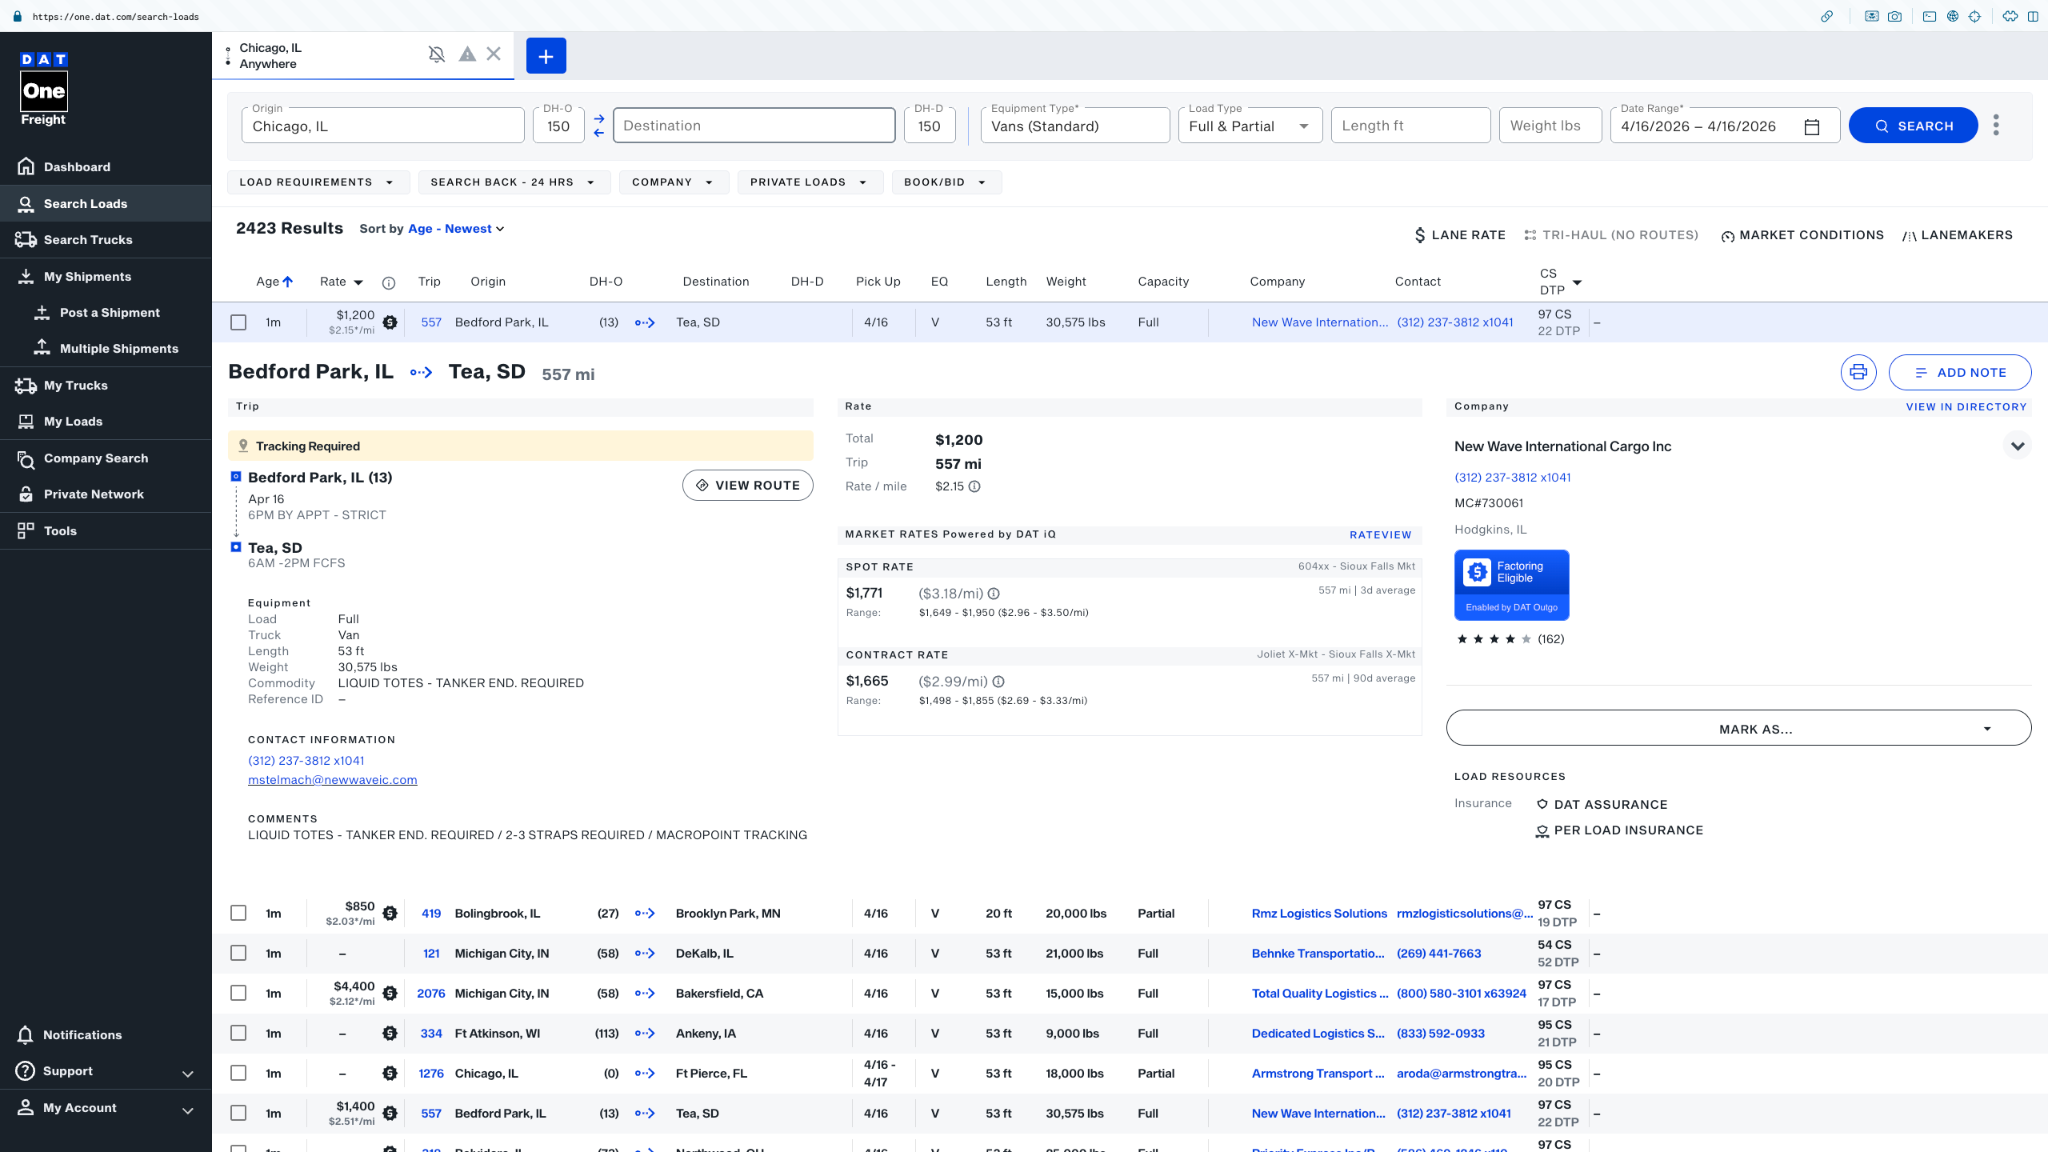This screenshot has height=1152, width=2048.
Task: Mute alerts with the bell-slash icon
Action: (x=437, y=55)
